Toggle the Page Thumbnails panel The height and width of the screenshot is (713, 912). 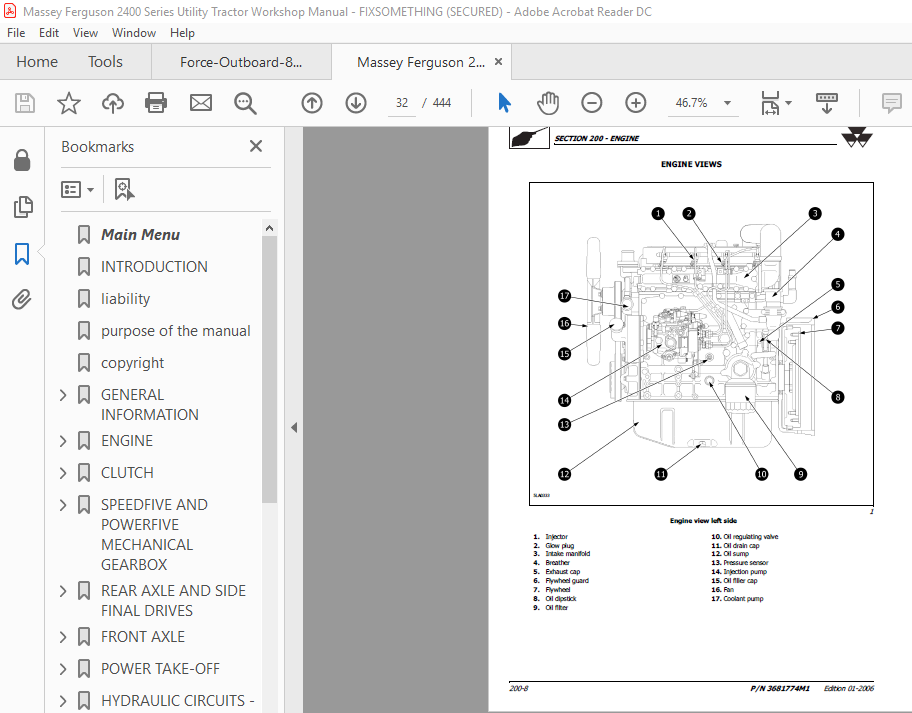[23, 207]
